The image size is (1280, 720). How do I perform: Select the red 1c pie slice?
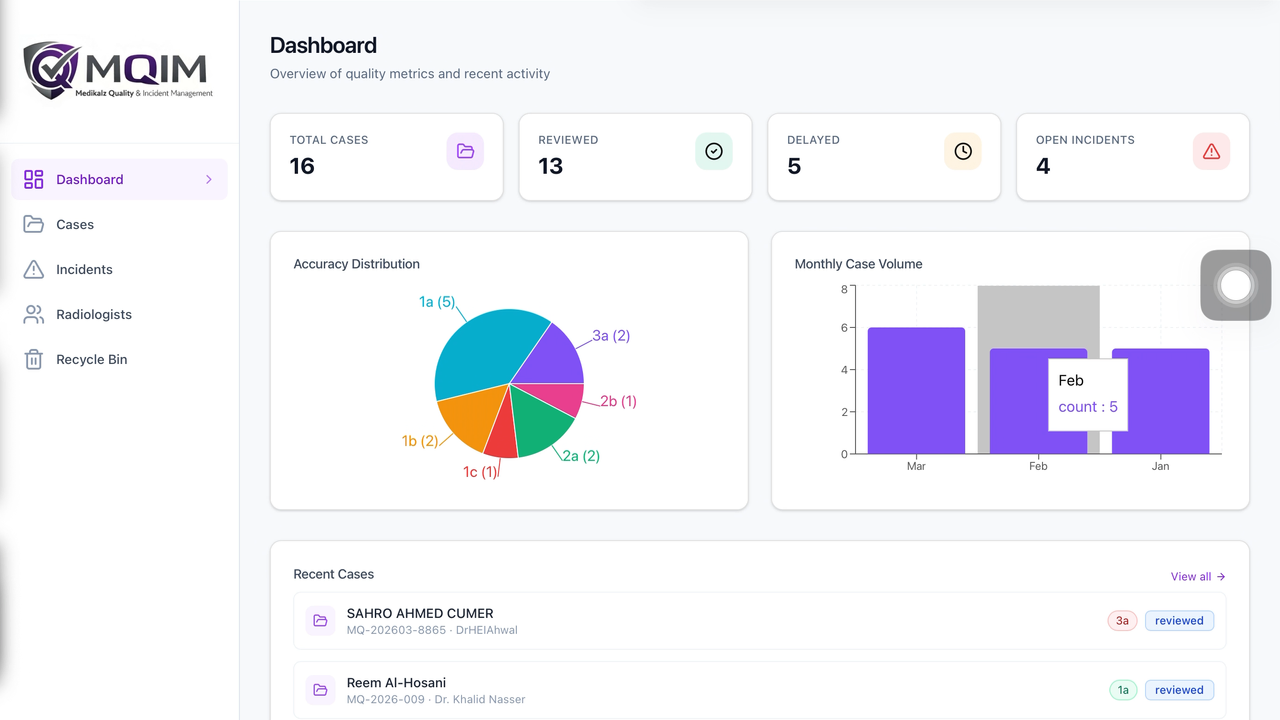pyautogui.click(x=503, y=436)
